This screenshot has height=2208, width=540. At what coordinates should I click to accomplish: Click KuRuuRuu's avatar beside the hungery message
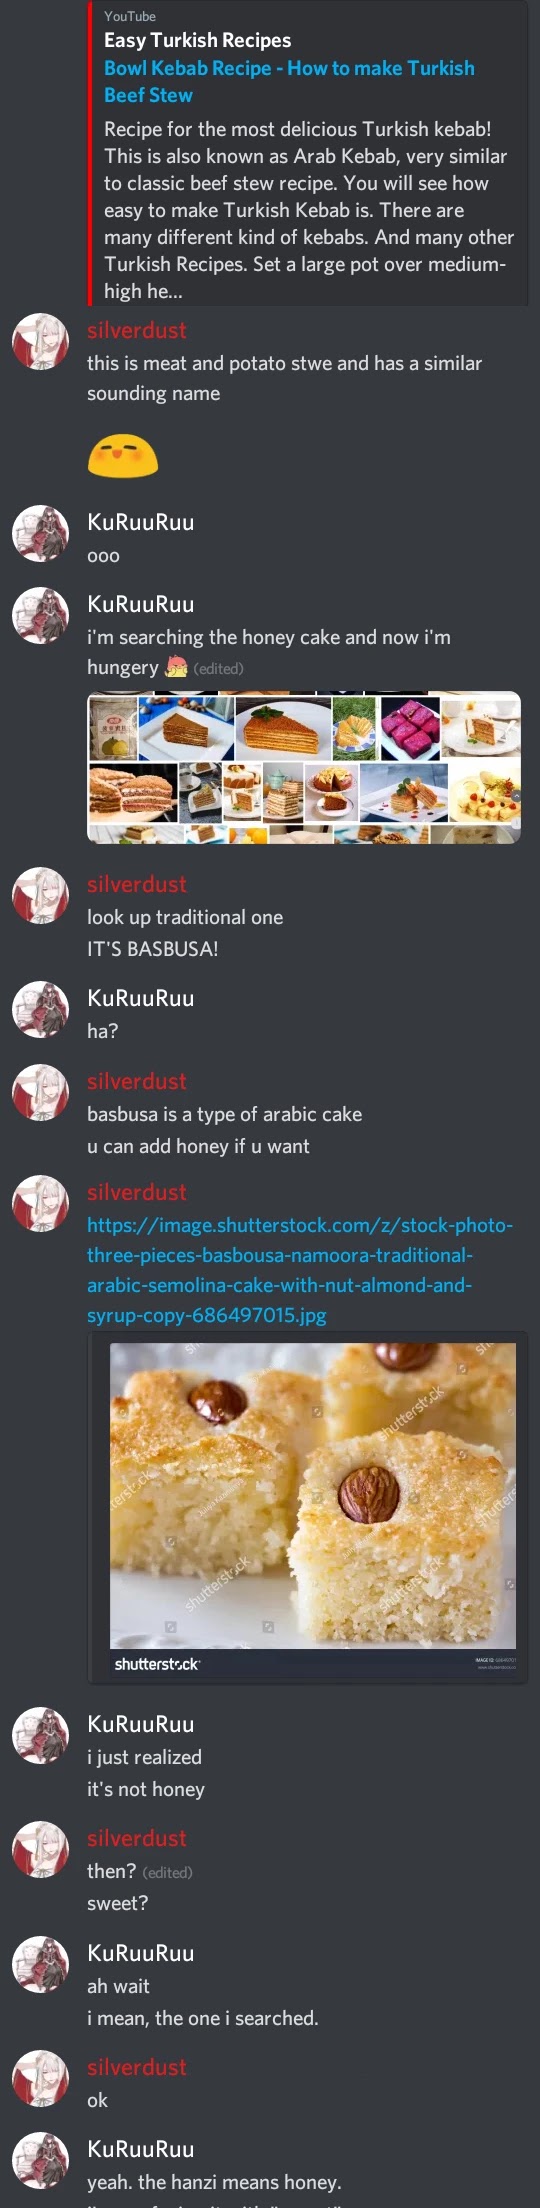pyautogui.click(x=40, y=615)
